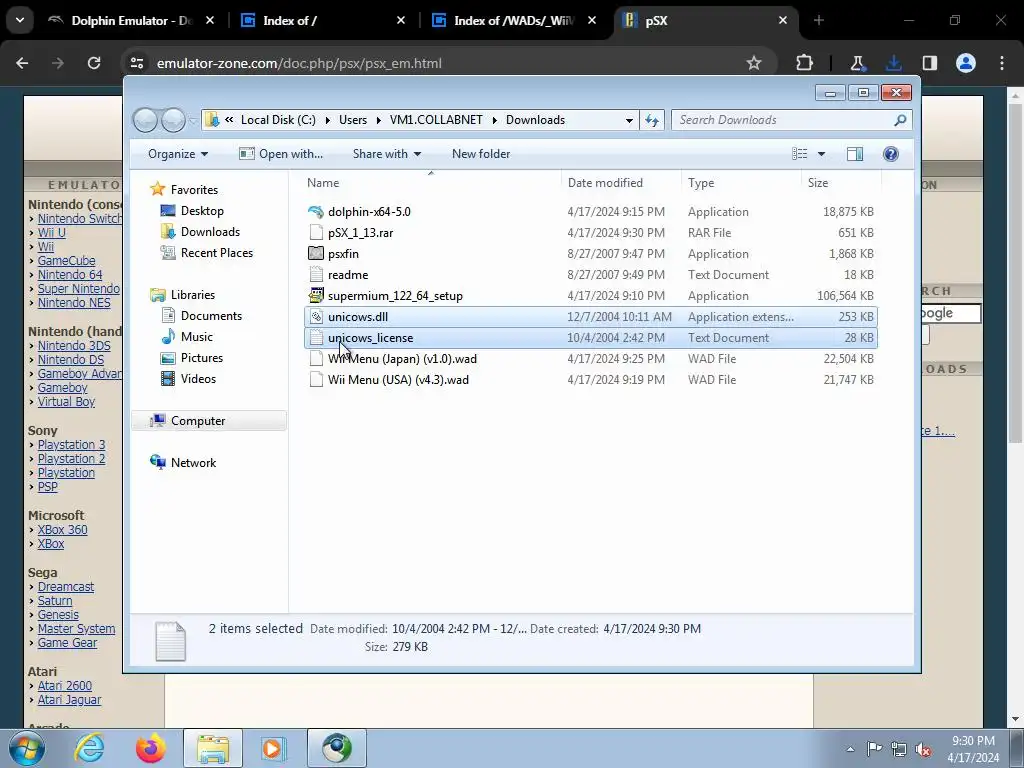Open Chrome tab search dropdown
1024x768 pixels.
click(x=20, y=20)
